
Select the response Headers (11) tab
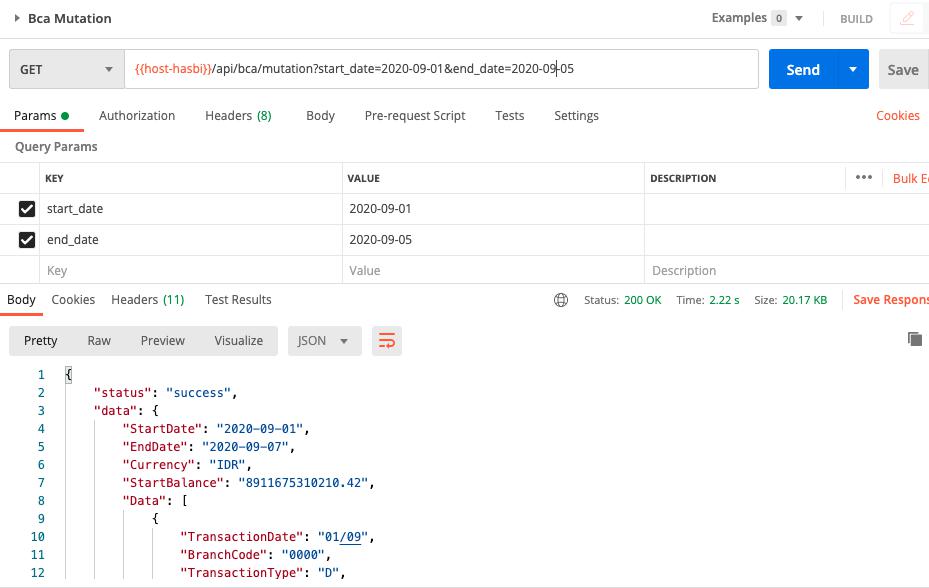pos(148,300)
